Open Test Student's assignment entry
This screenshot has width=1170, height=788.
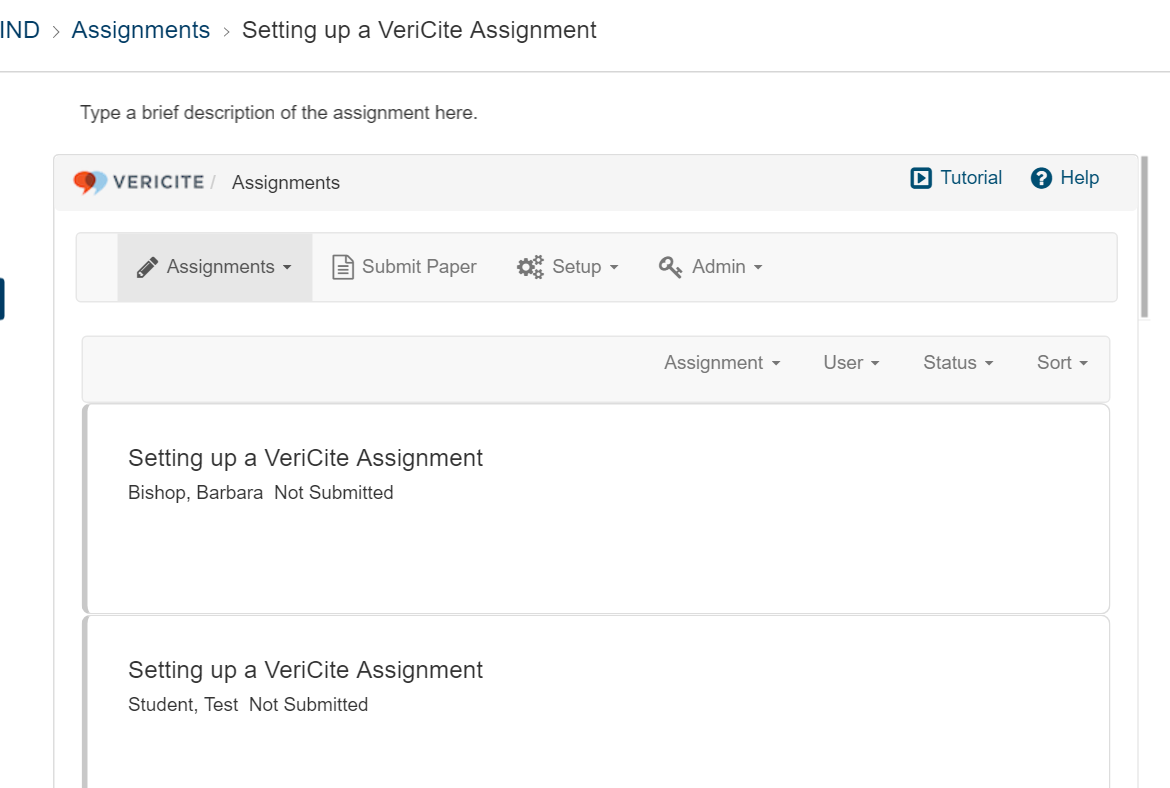(x=305, y=670)
